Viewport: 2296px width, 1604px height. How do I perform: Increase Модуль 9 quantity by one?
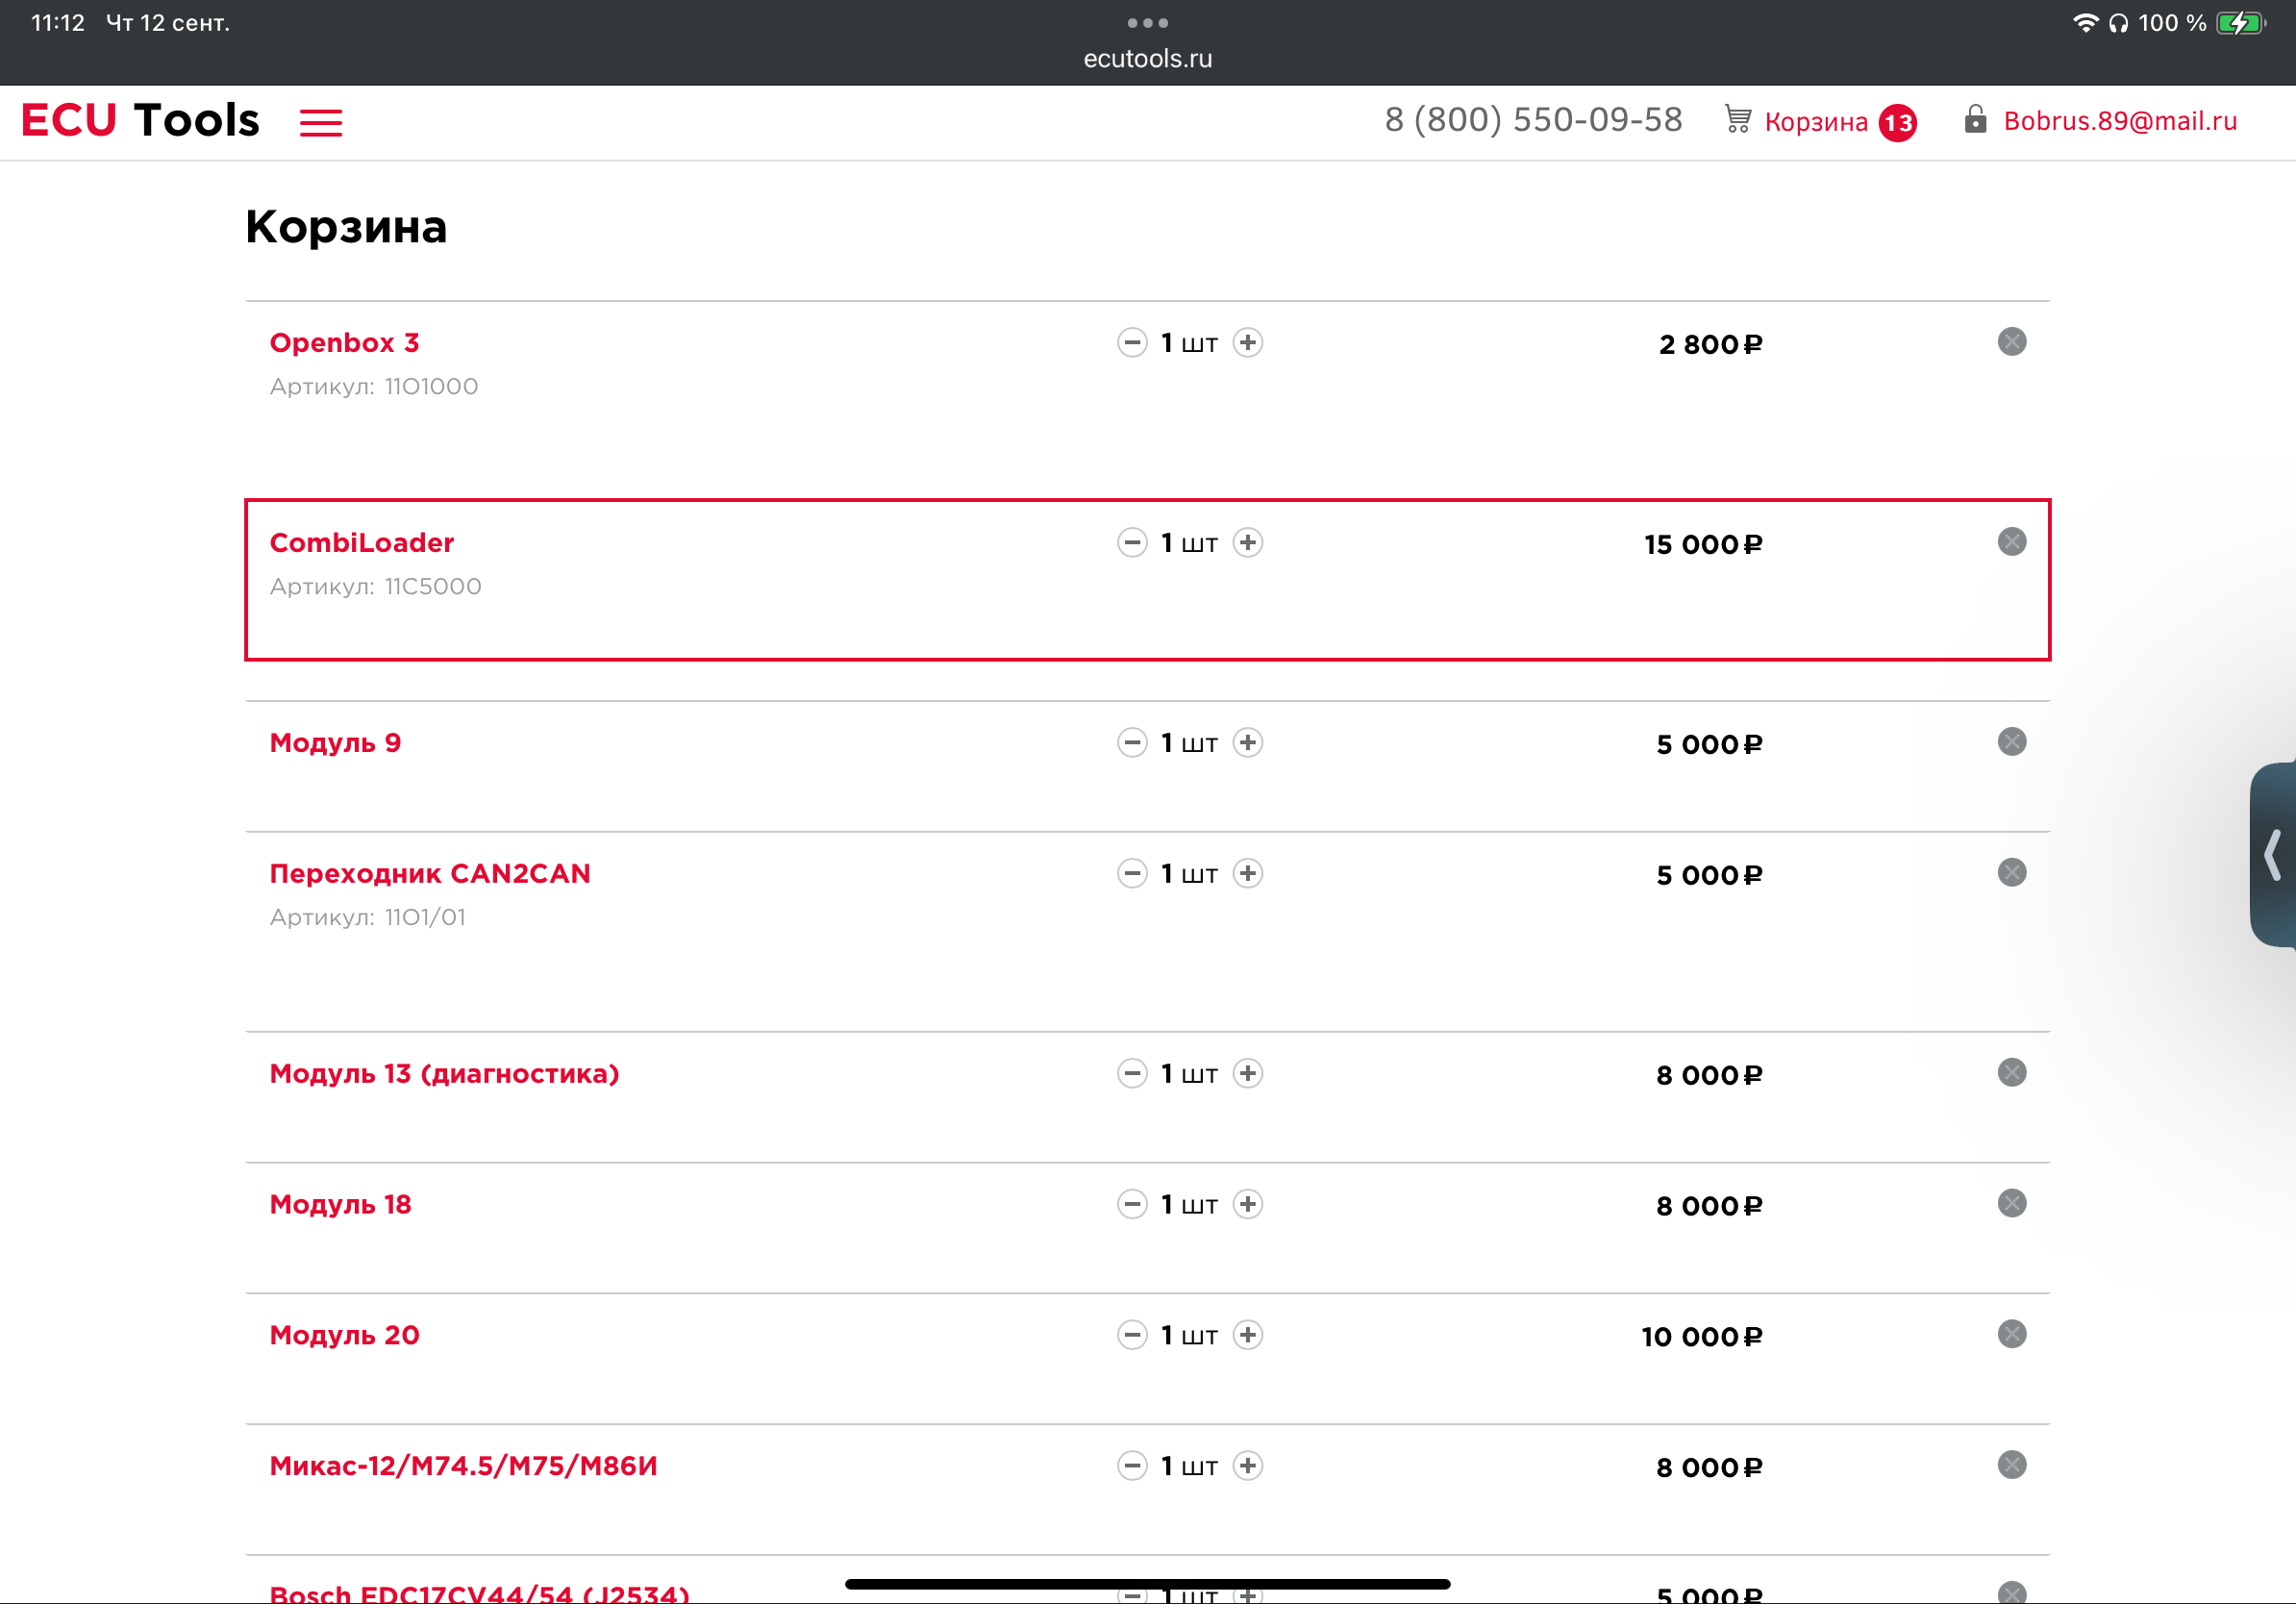pos(1247,743)
